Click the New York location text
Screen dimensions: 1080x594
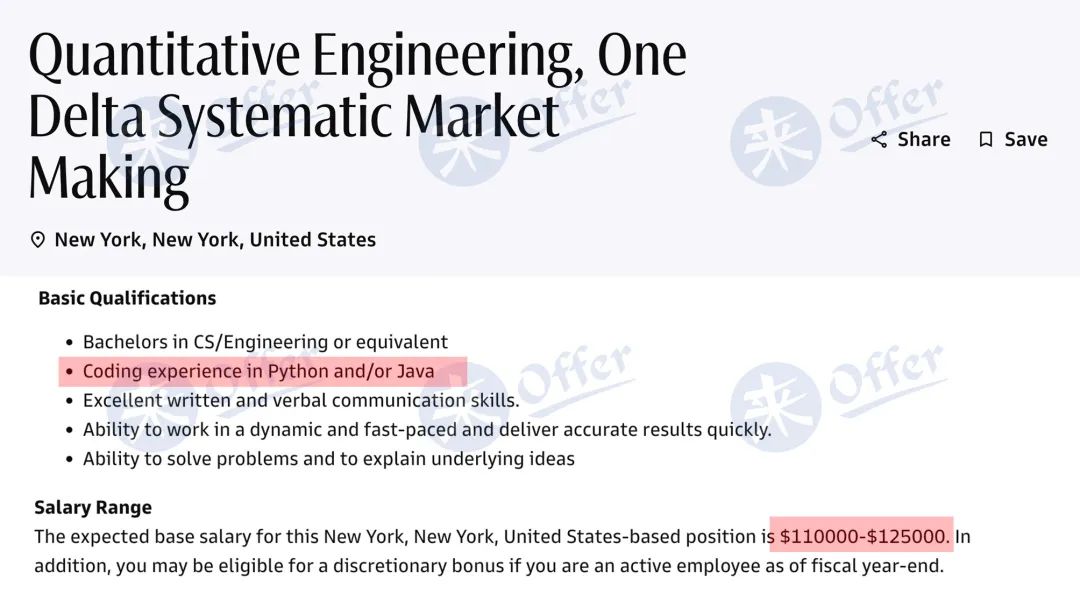[x=215, y=240]
